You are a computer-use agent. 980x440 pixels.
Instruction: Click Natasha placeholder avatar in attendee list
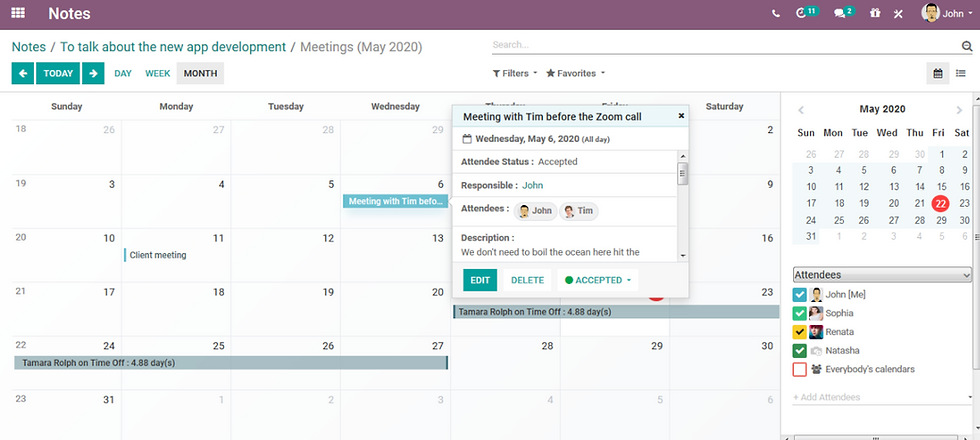(x=816, y=351)
